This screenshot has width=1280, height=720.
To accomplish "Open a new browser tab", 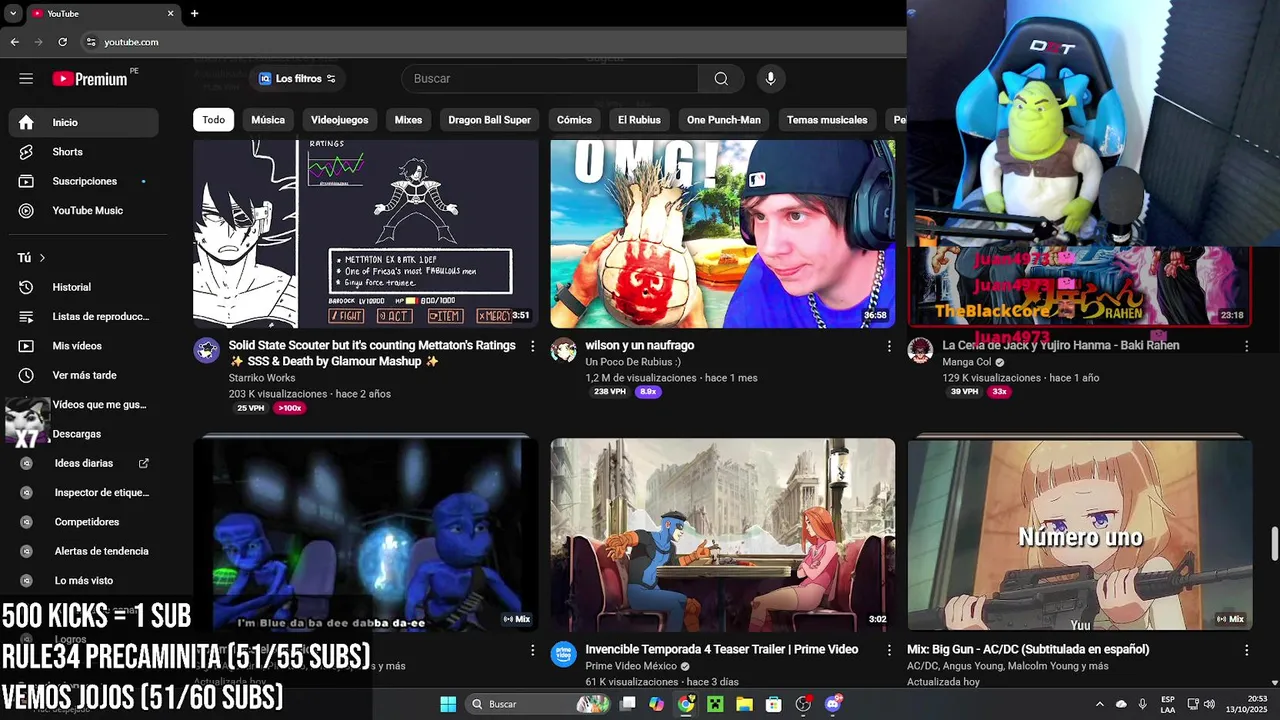I will point(194,14).
